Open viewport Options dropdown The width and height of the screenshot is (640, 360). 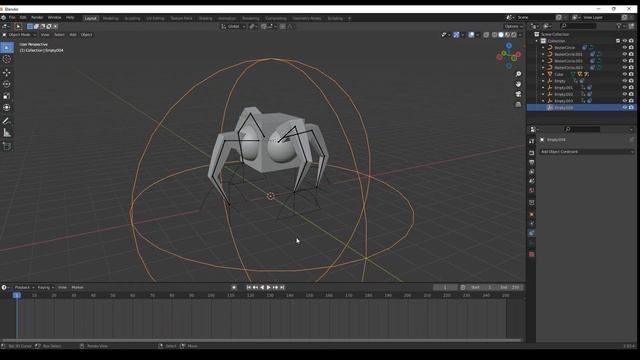click(x=513, y=27)
